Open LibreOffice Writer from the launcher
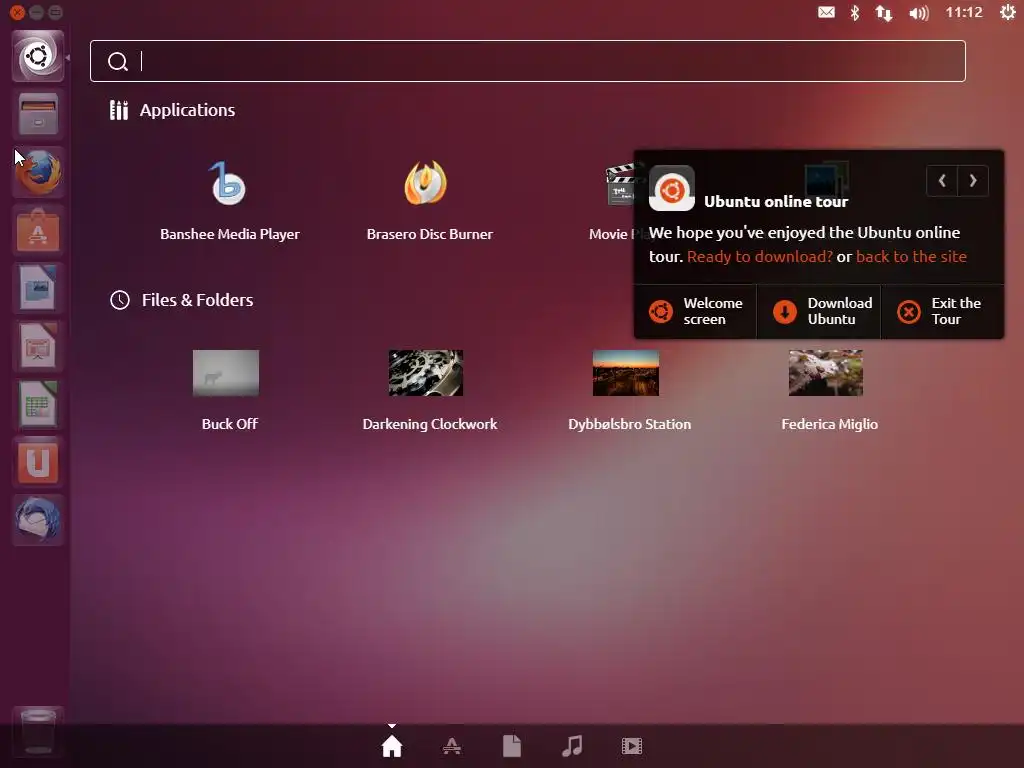Screen dimensions: 1024x768 point(38,288)
